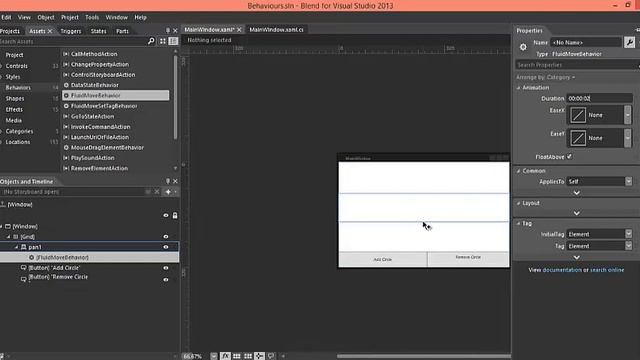The image size is (640, 360).
Task: Select the LaunchUriOrFileAction asset
Action: 100,137
